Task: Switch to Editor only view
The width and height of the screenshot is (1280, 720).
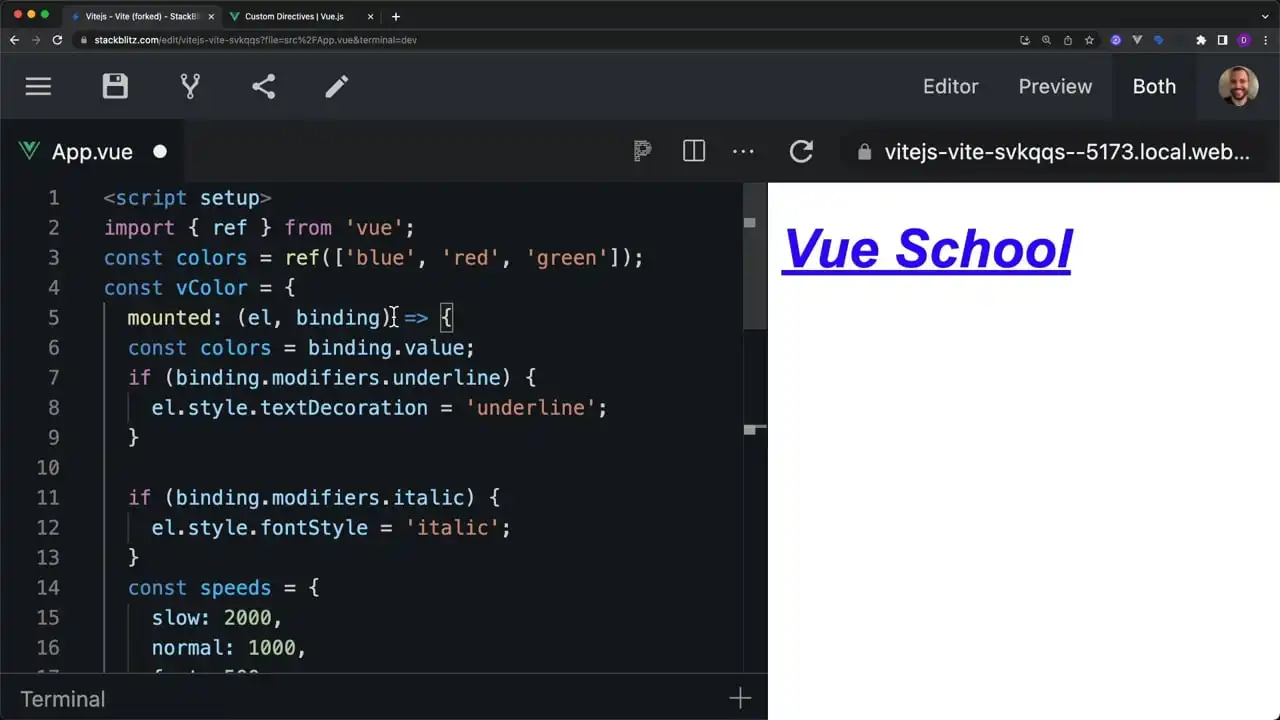Action: (950, 86)
